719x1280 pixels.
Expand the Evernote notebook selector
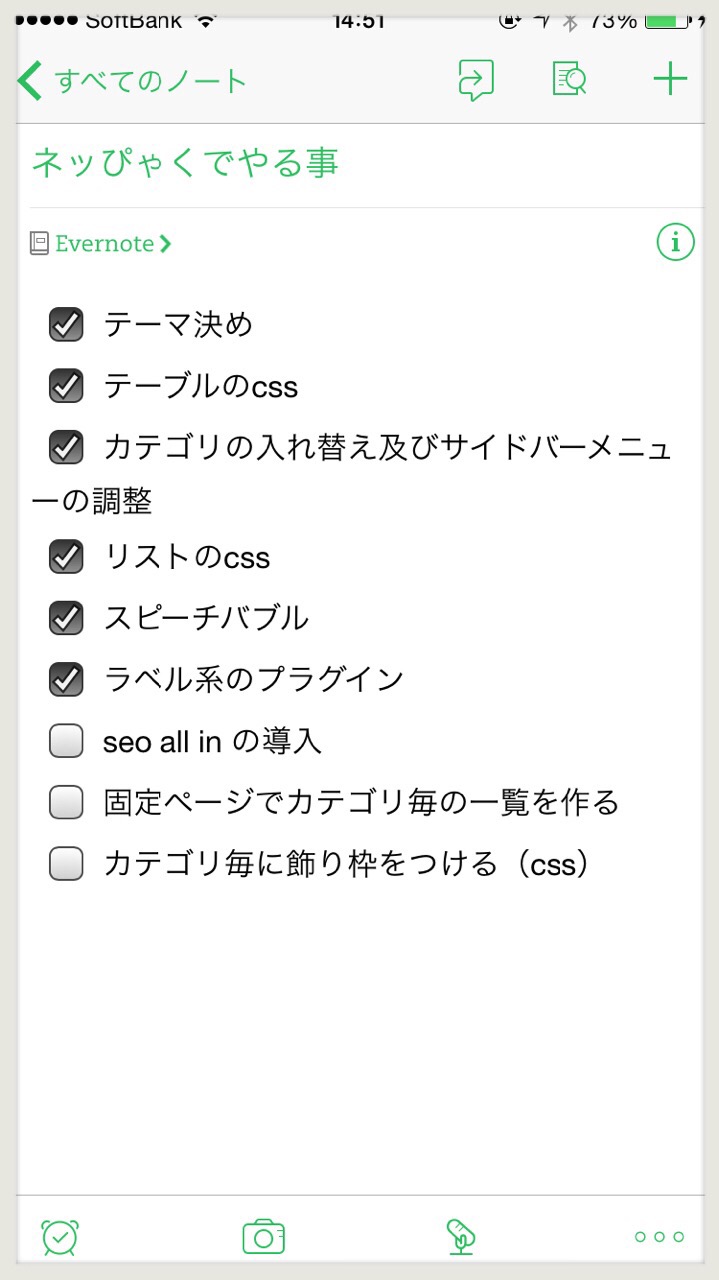coord(102,243)
